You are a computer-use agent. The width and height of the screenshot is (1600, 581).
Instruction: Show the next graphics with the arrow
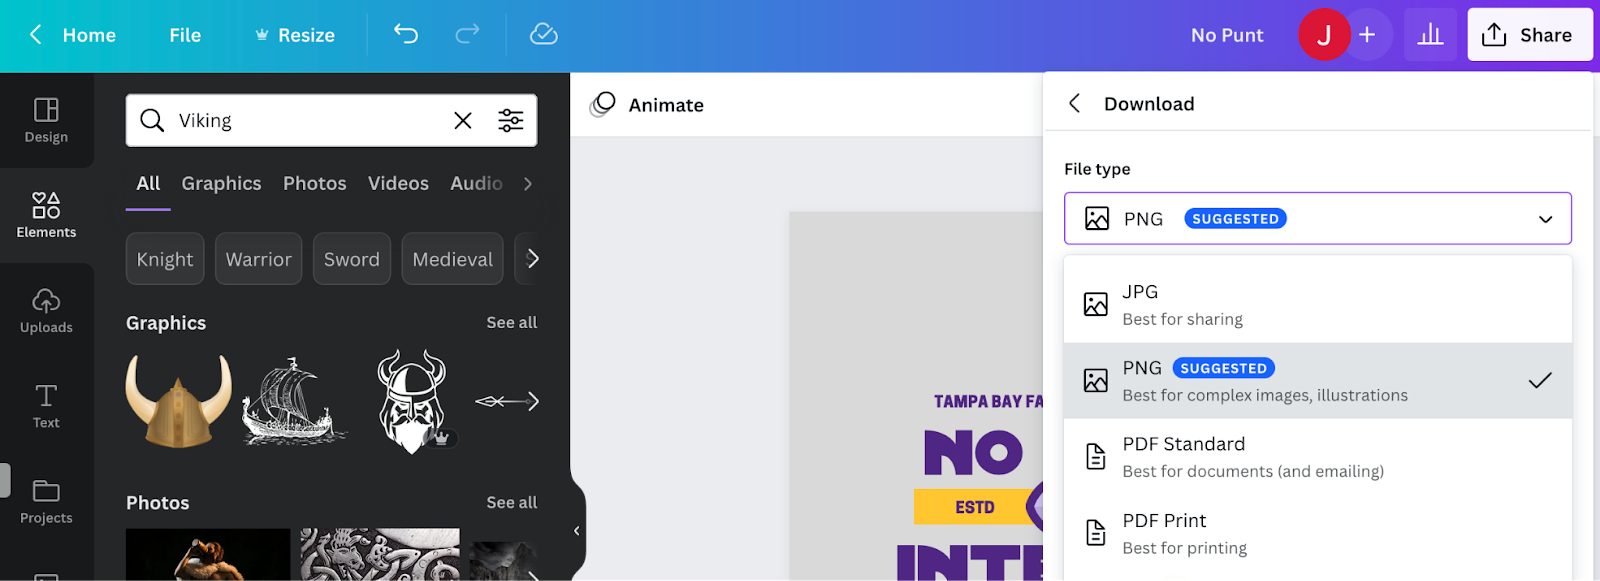pyautogui.click(x=532, y=401)
